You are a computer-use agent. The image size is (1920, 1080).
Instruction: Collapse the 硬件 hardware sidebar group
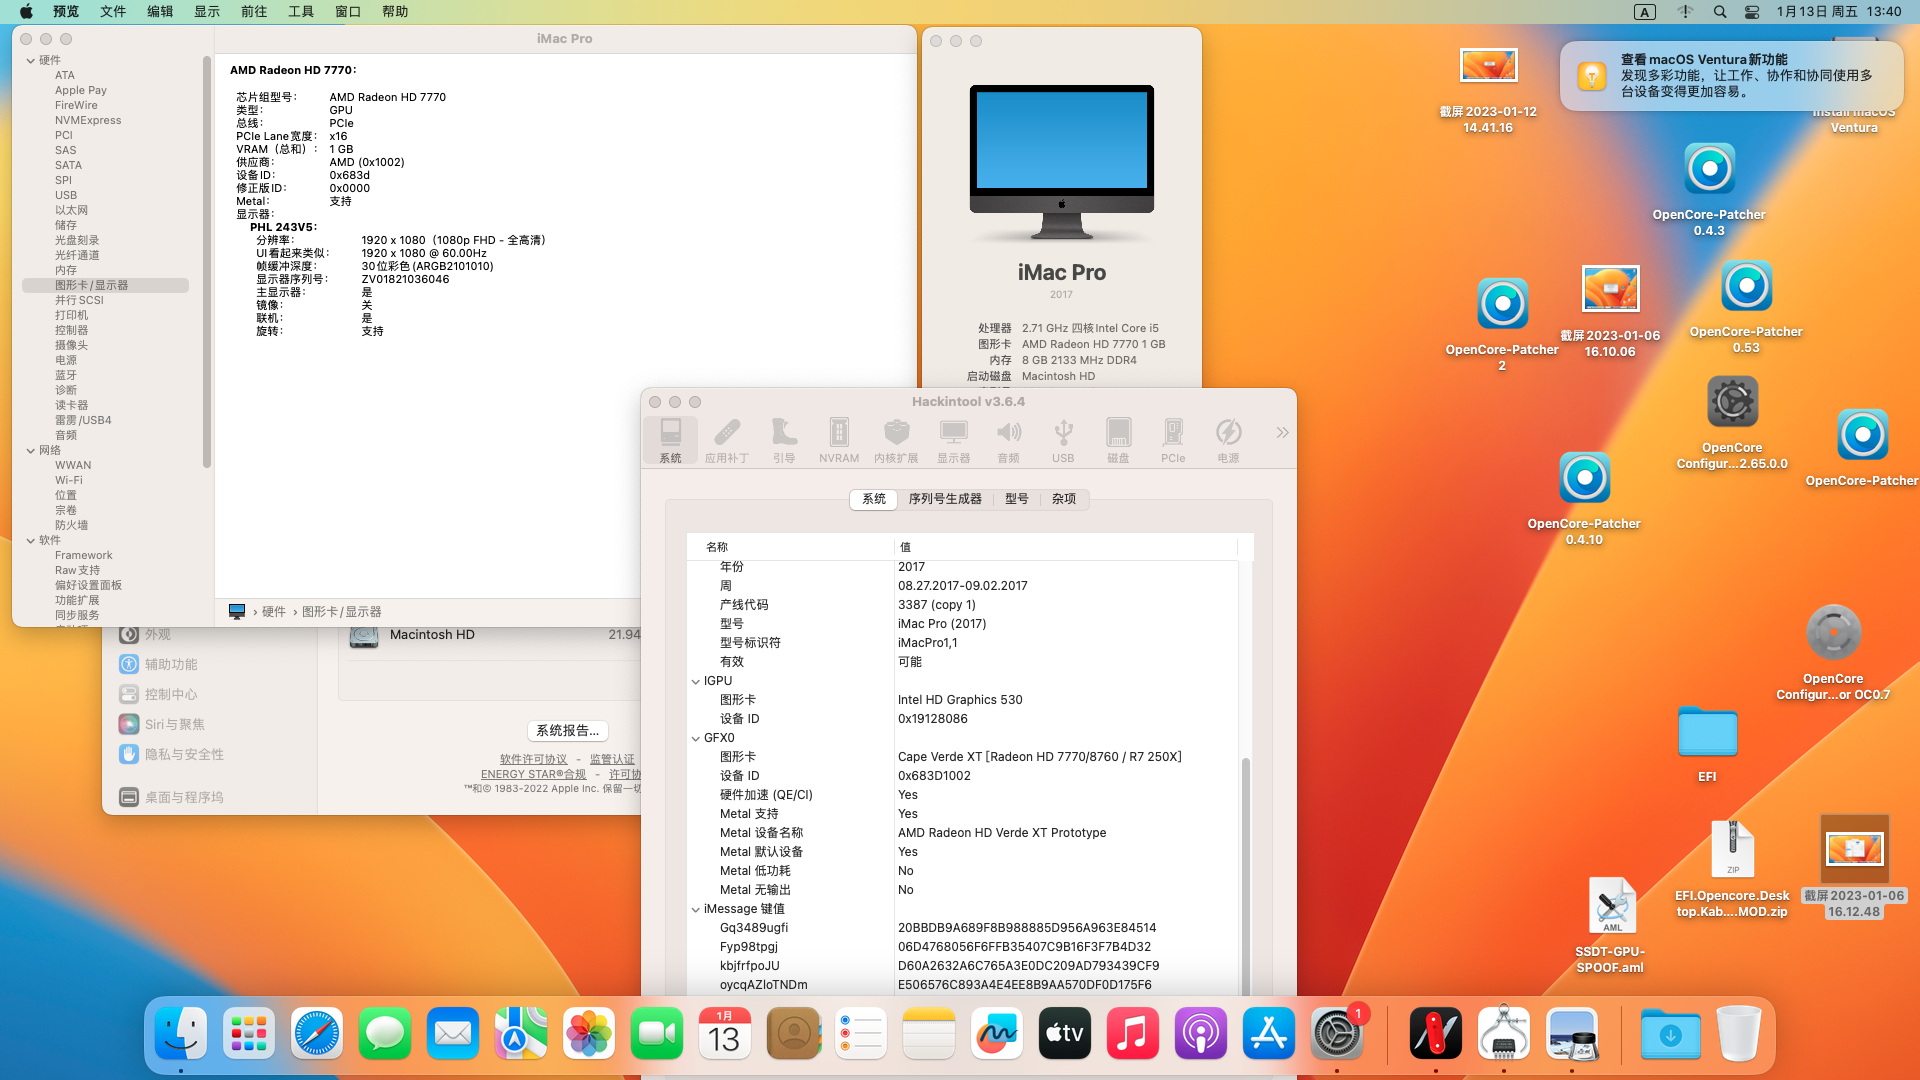31,60
